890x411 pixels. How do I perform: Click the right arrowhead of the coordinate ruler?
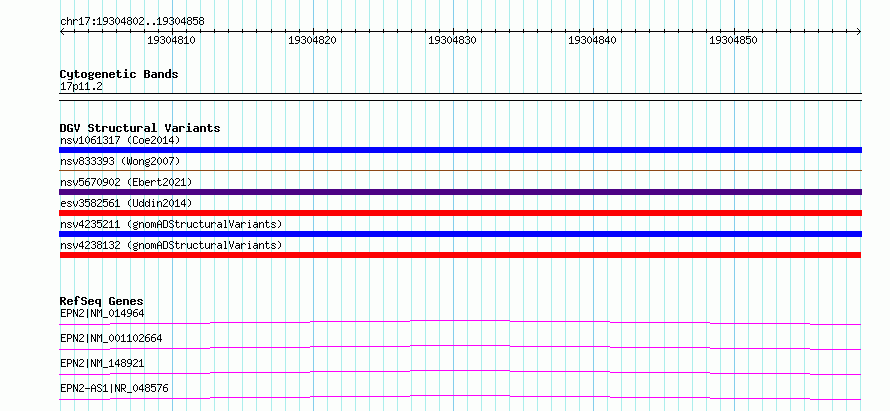click(x=859, y=32)
